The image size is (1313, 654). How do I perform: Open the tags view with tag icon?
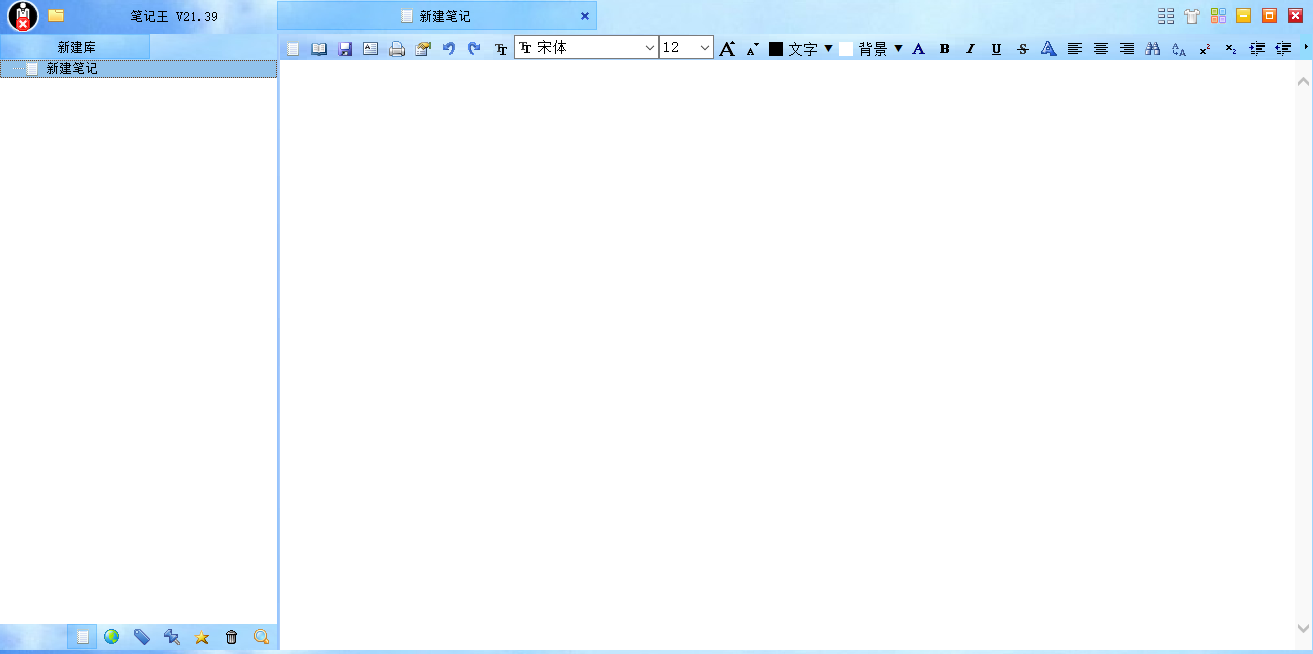(x=142, y=637)
